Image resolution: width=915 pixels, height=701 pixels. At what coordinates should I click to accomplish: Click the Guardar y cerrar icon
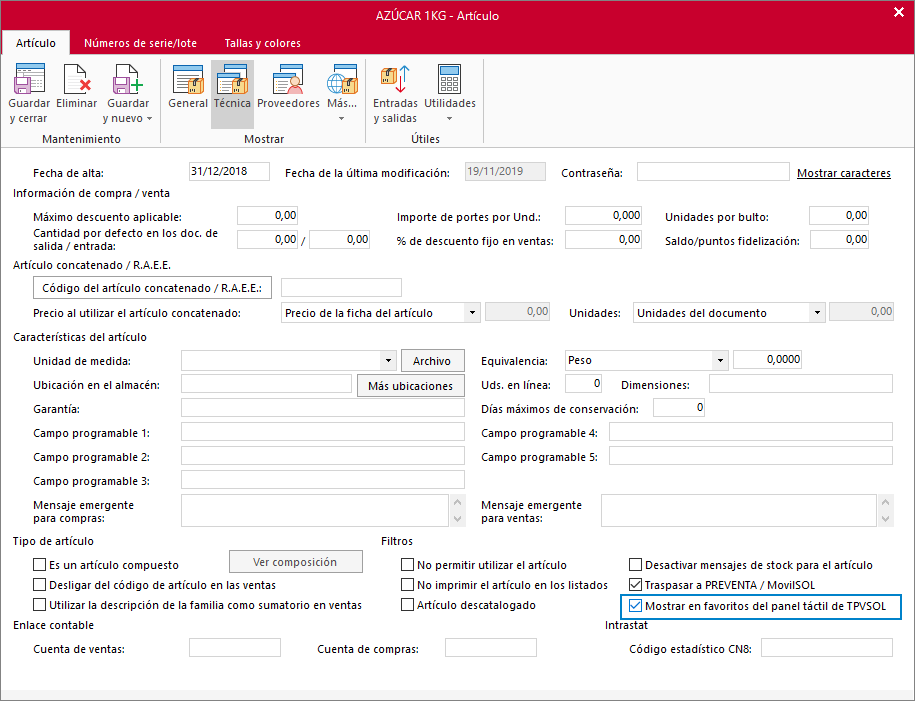(x=29, y=79)
